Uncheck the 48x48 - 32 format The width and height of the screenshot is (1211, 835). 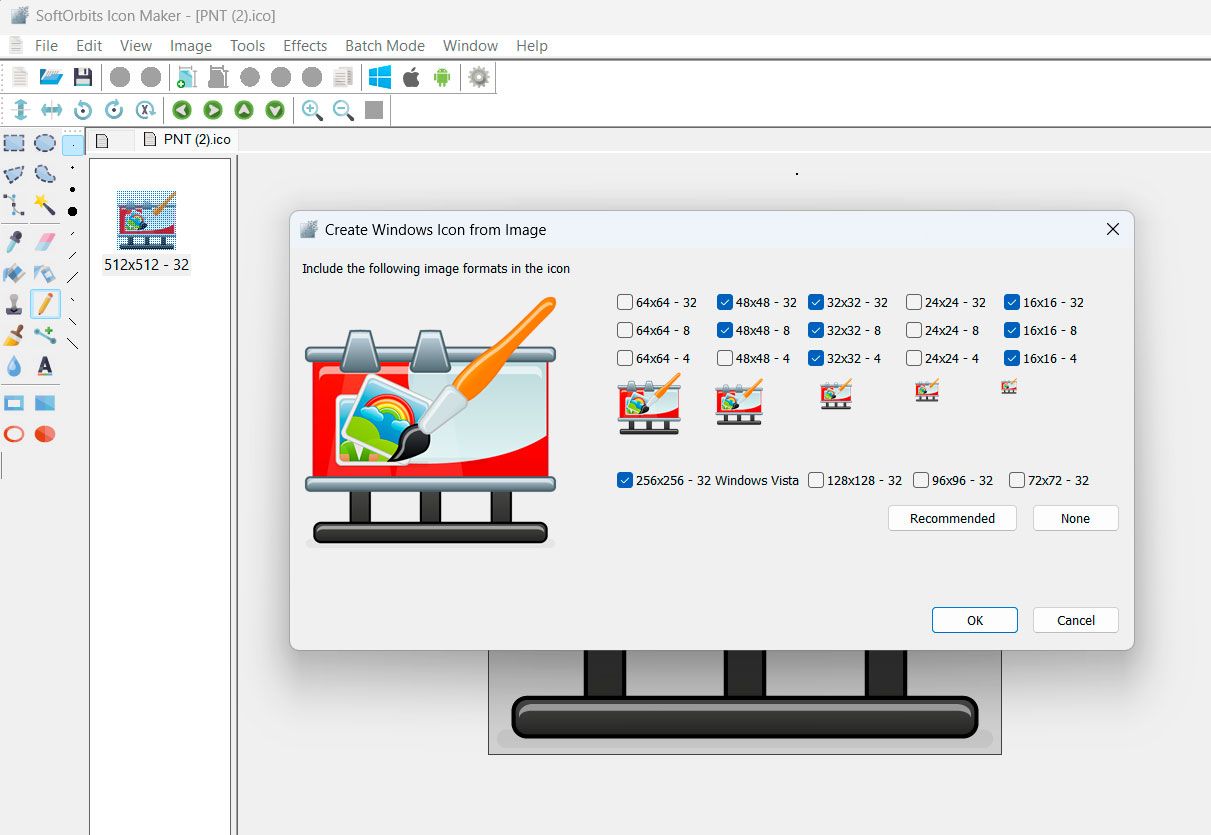[724, 302]
